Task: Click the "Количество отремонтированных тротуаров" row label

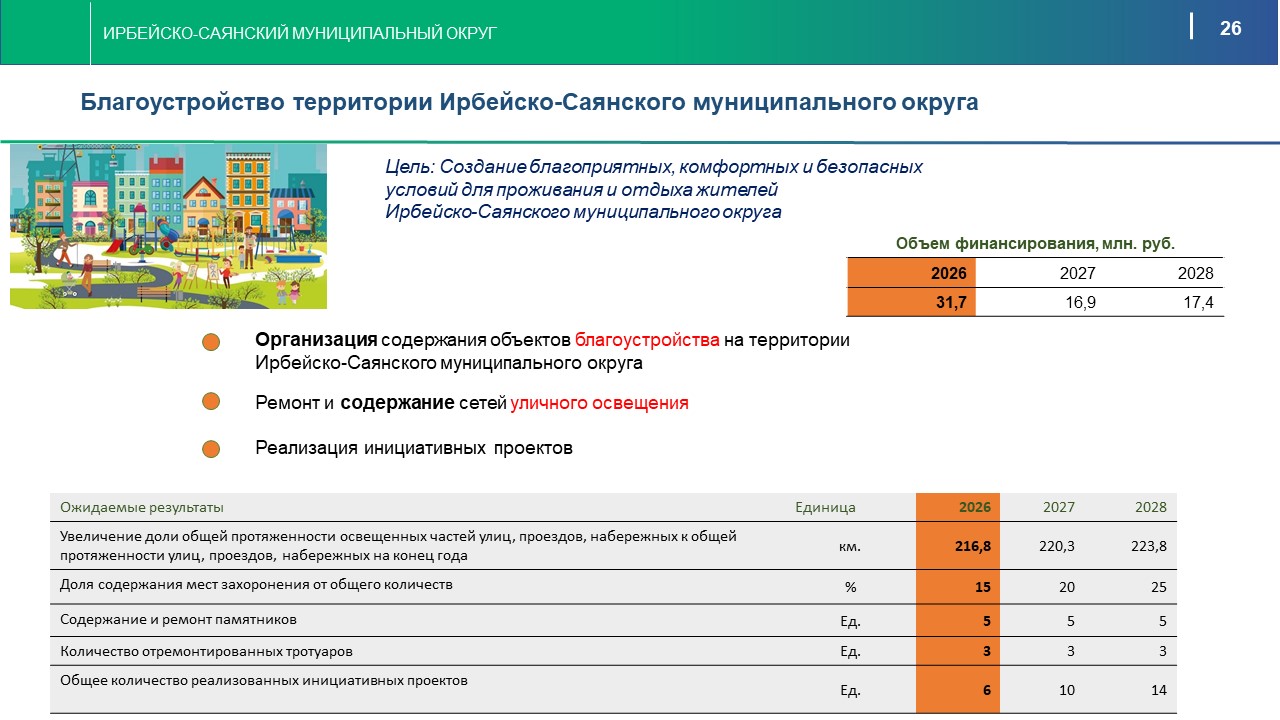Action: [206, 652]
